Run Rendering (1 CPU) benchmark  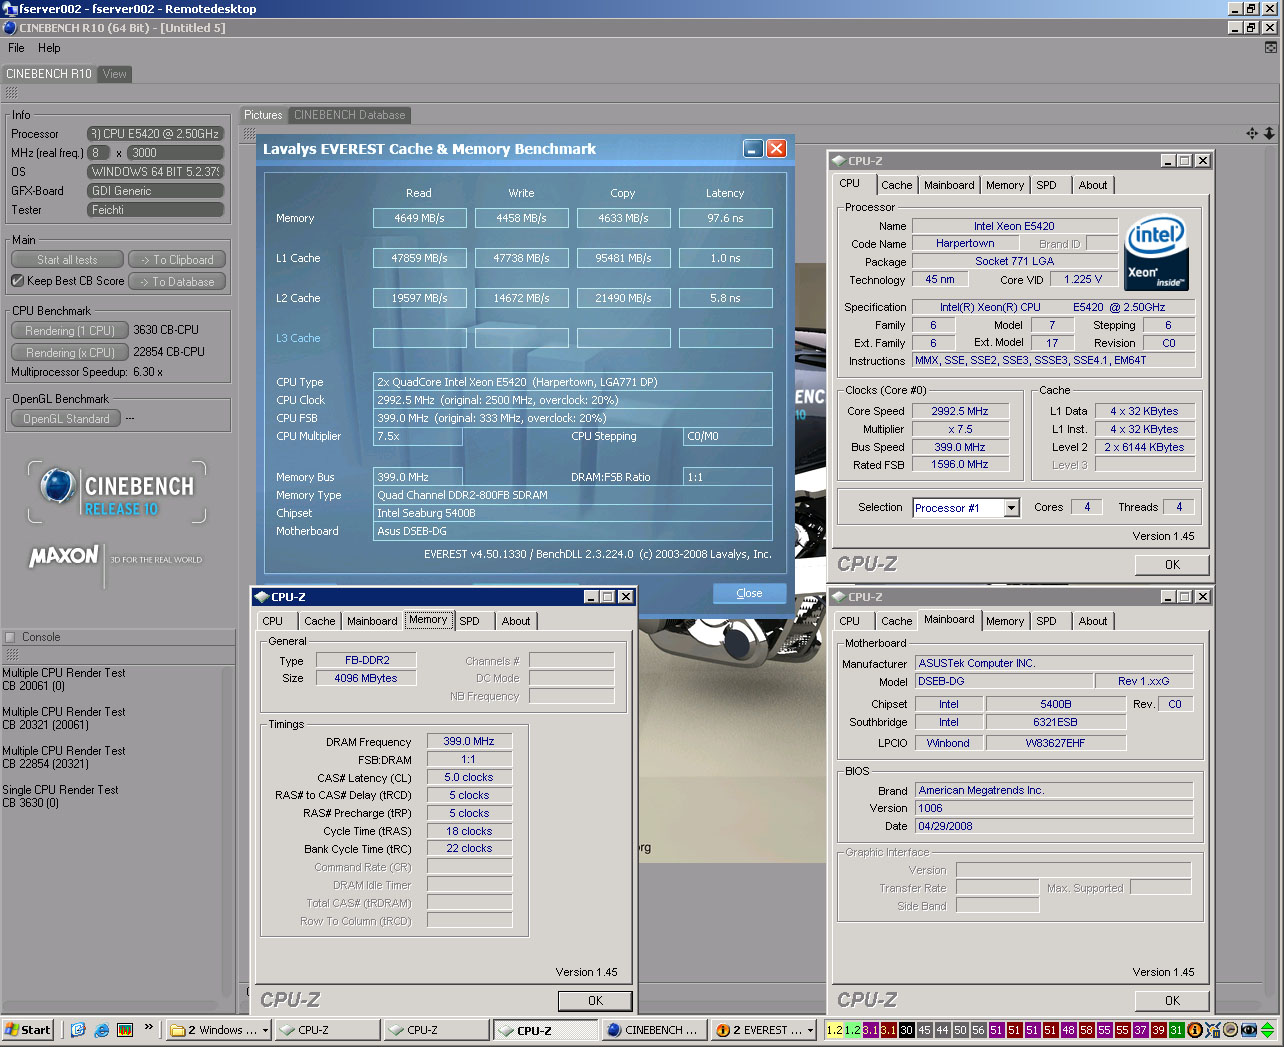70,331
